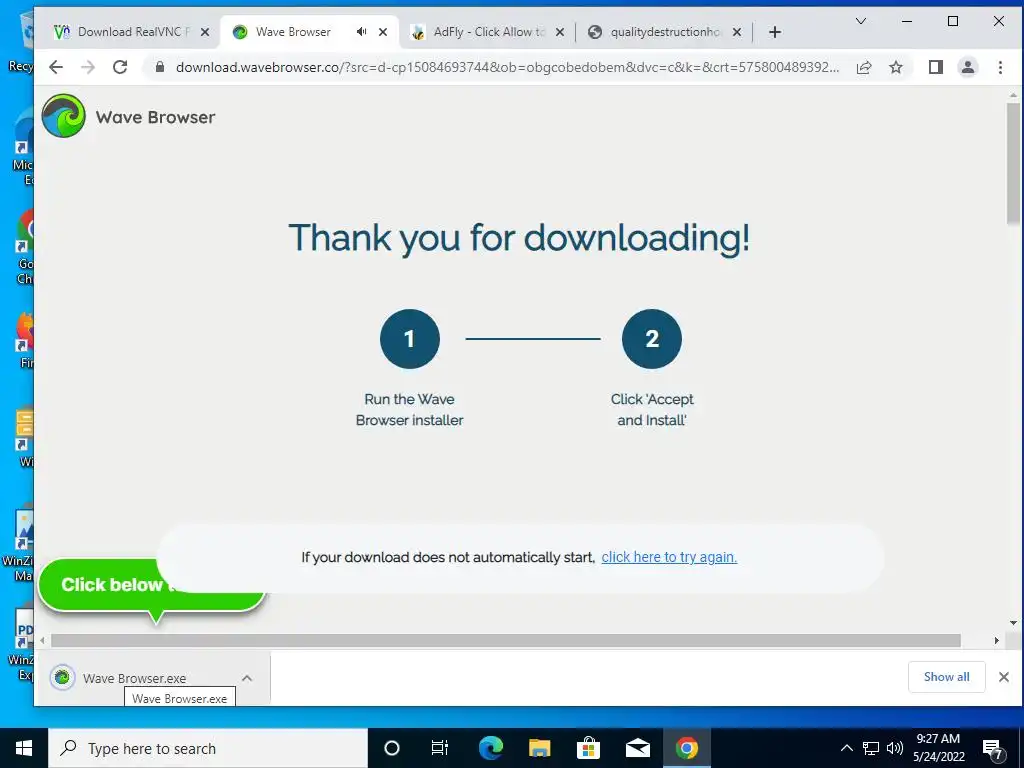Viewport: 1024px width, 768px height.
Task: Click the step 2 circle
Action: pos(652,338)
